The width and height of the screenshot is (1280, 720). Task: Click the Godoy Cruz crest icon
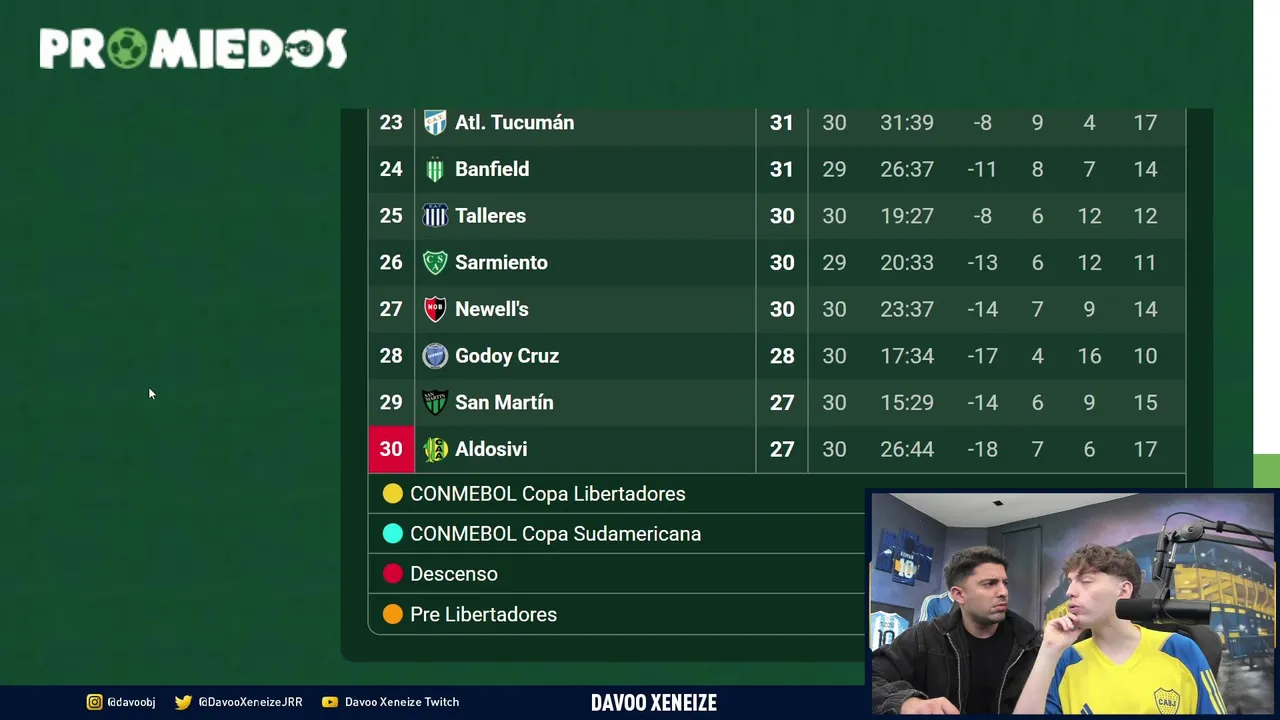[x=435, y=356]
